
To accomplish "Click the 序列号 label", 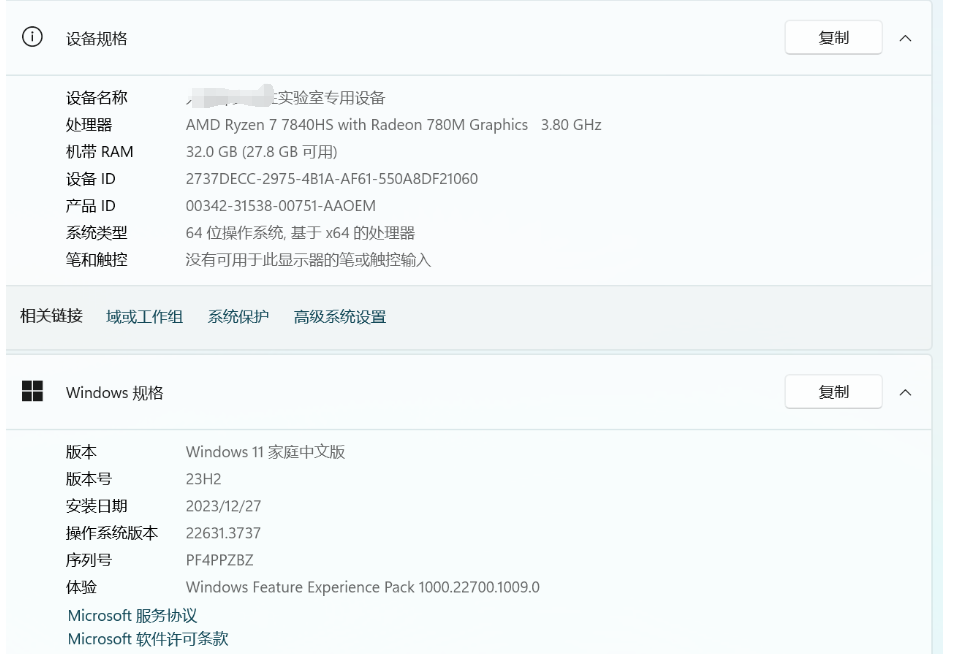I will pyautogui.click(x=89, y=560).
